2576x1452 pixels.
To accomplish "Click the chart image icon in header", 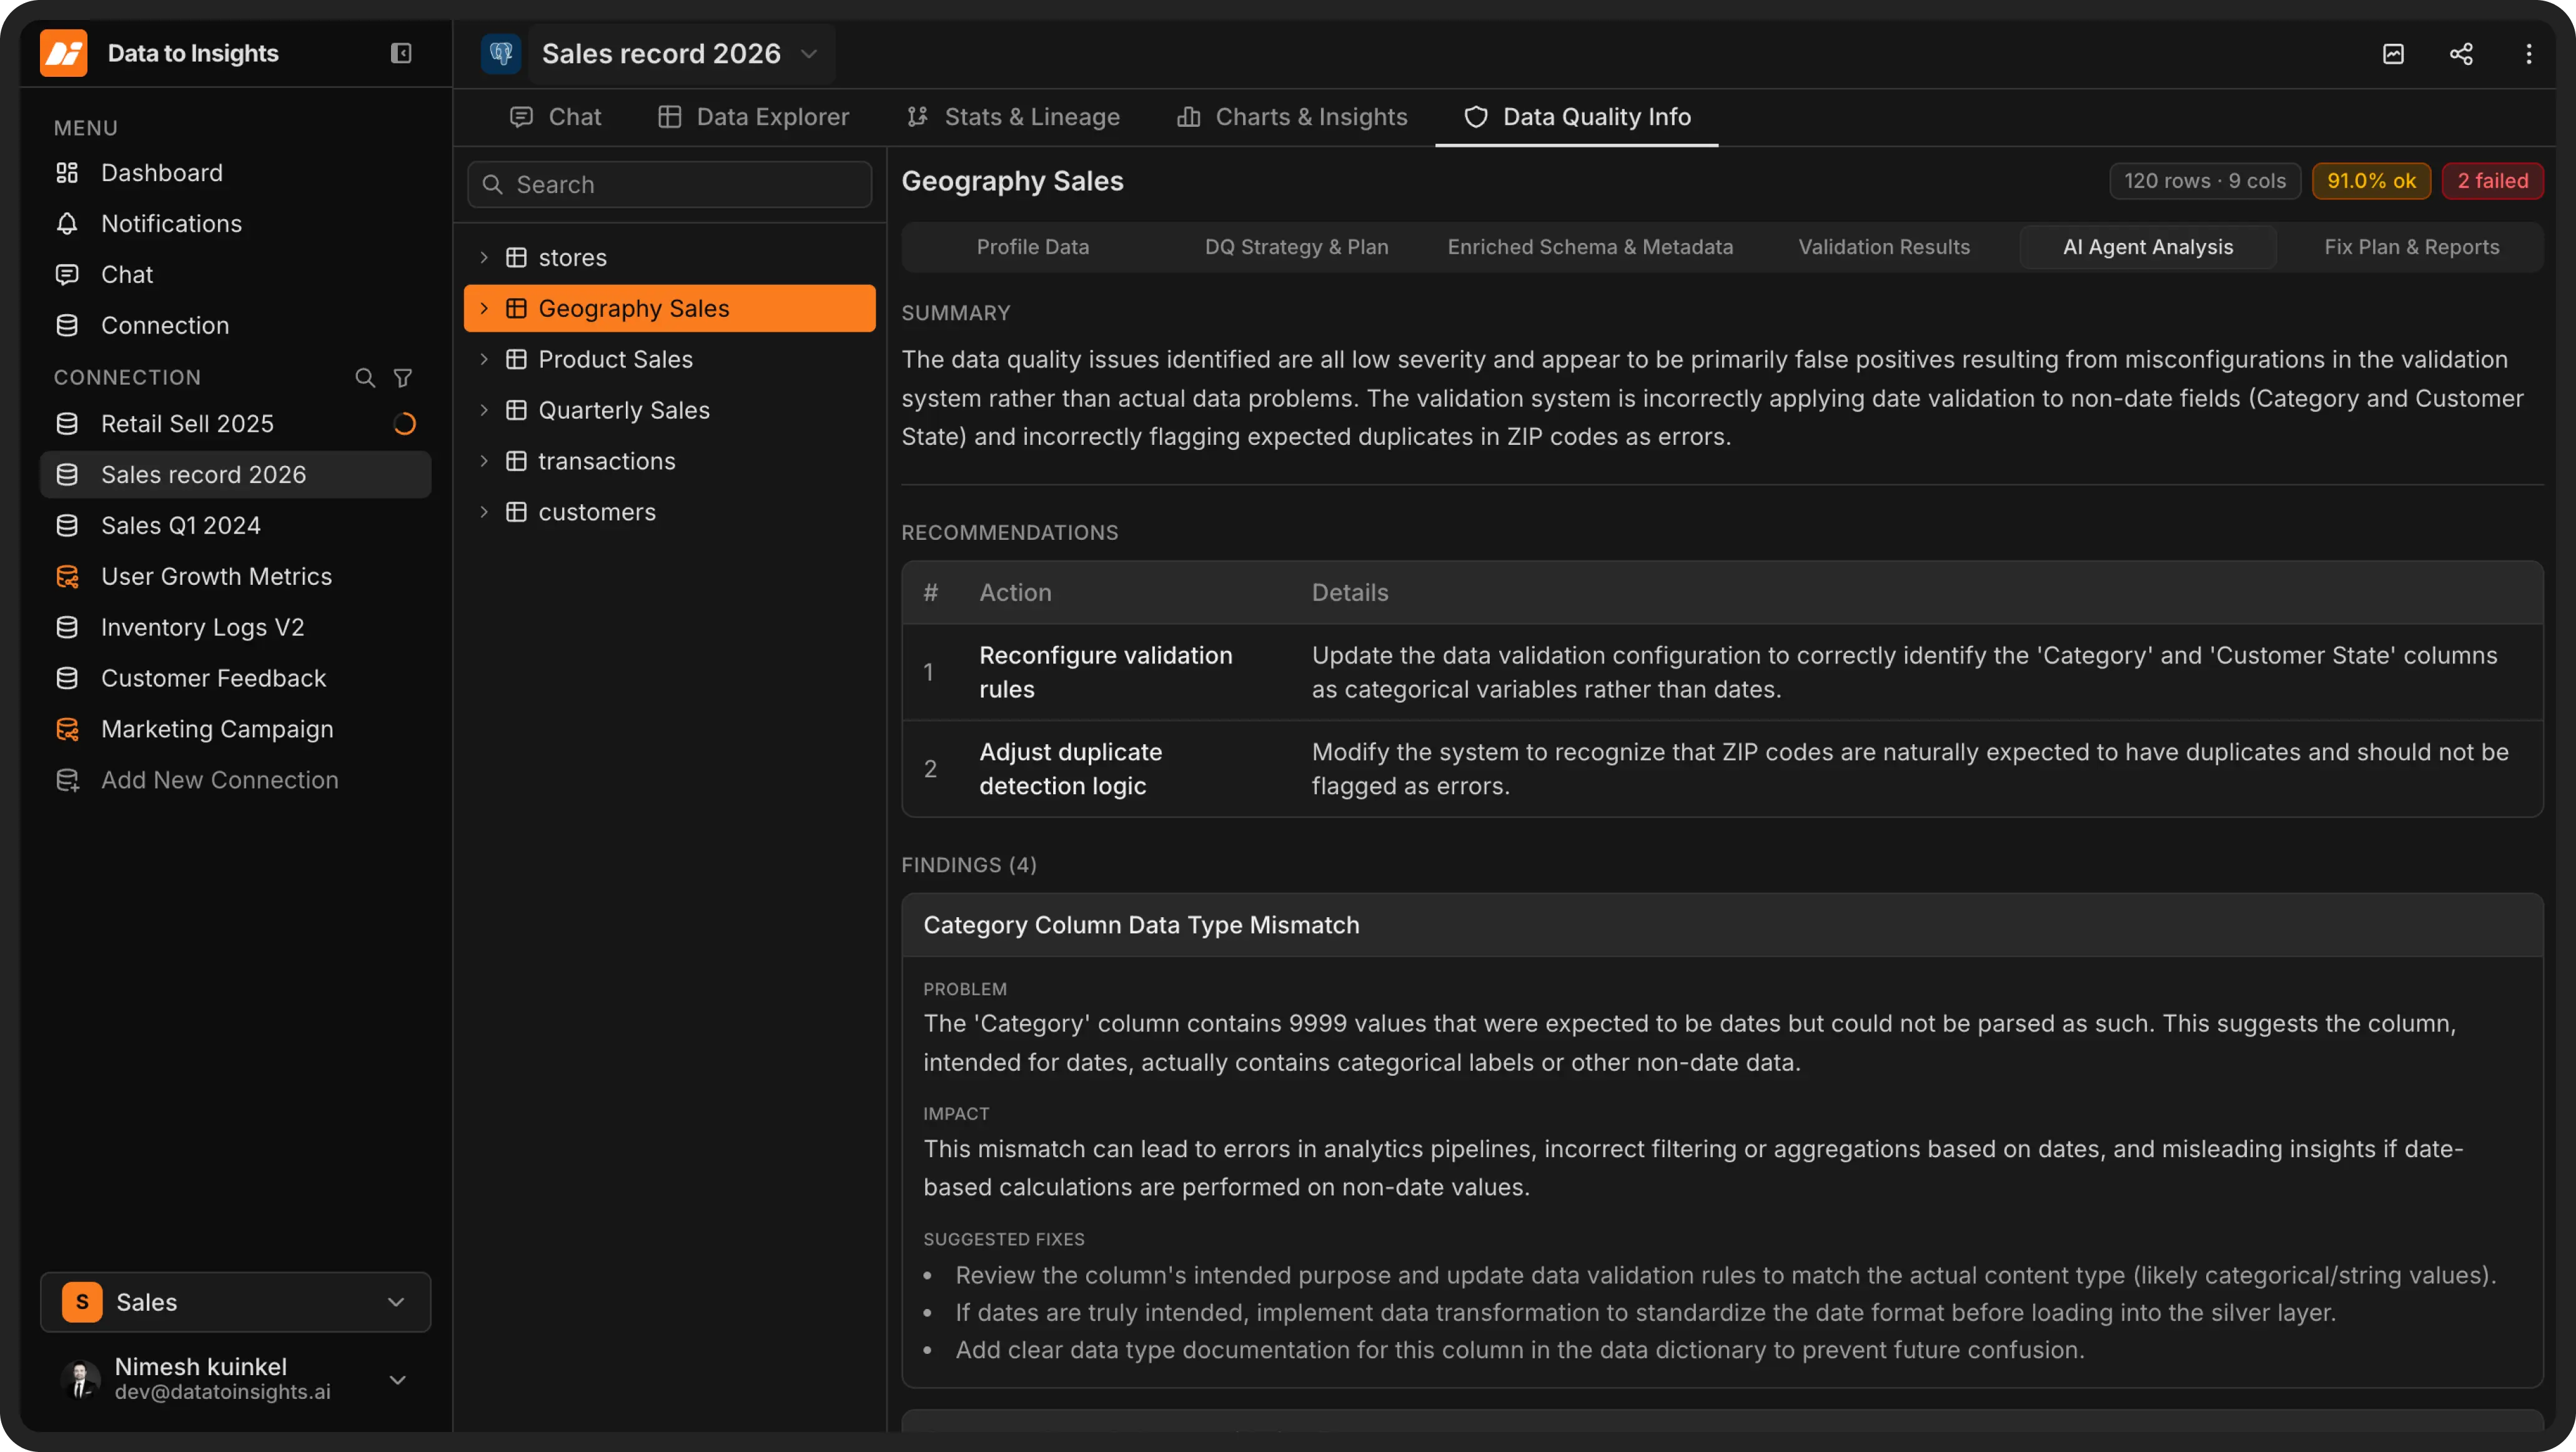I will 2393,54.
